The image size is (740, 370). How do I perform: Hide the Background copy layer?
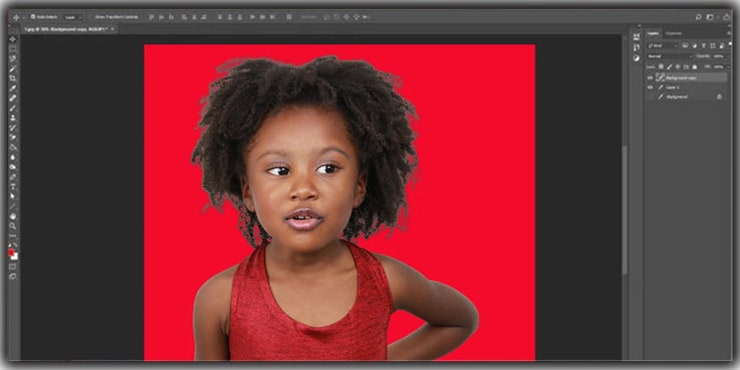point(650,78)
